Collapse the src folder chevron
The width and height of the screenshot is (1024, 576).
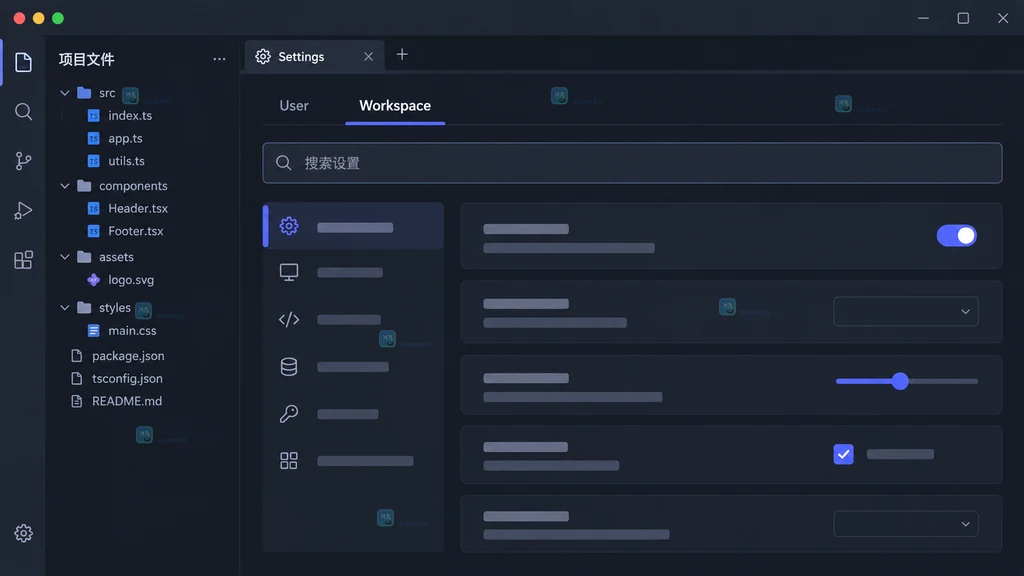click(65, 93)
